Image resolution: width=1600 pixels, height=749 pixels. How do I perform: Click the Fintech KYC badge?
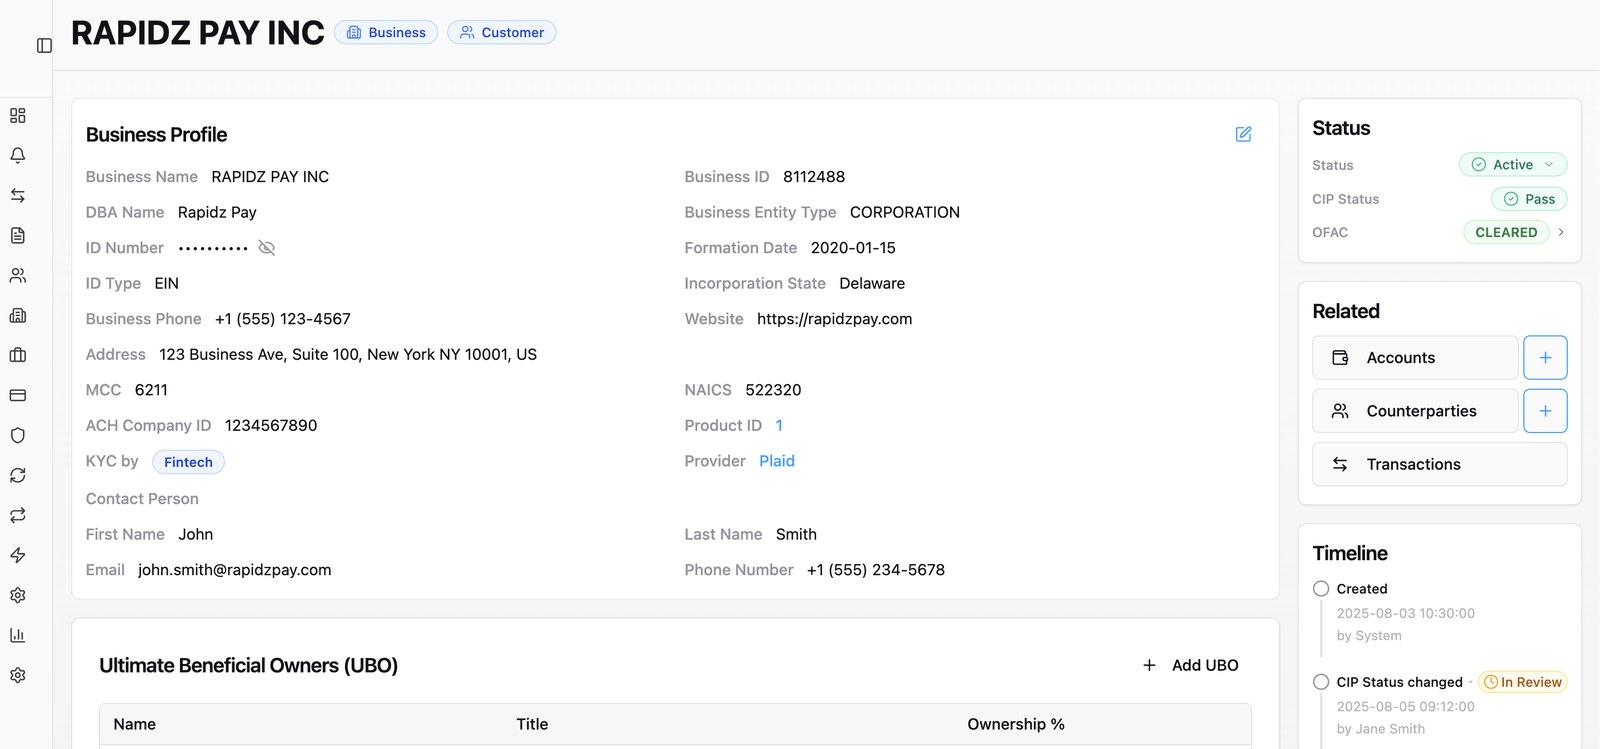(x=188, y=462)
